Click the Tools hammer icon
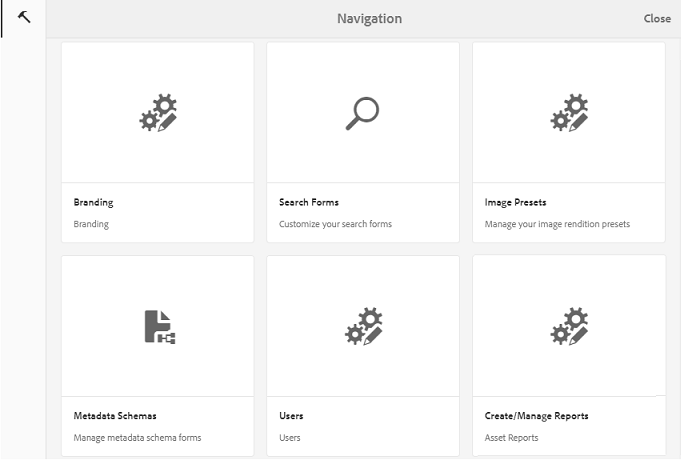The width and height of the screenshot is (681, 460). click(24, 18)
